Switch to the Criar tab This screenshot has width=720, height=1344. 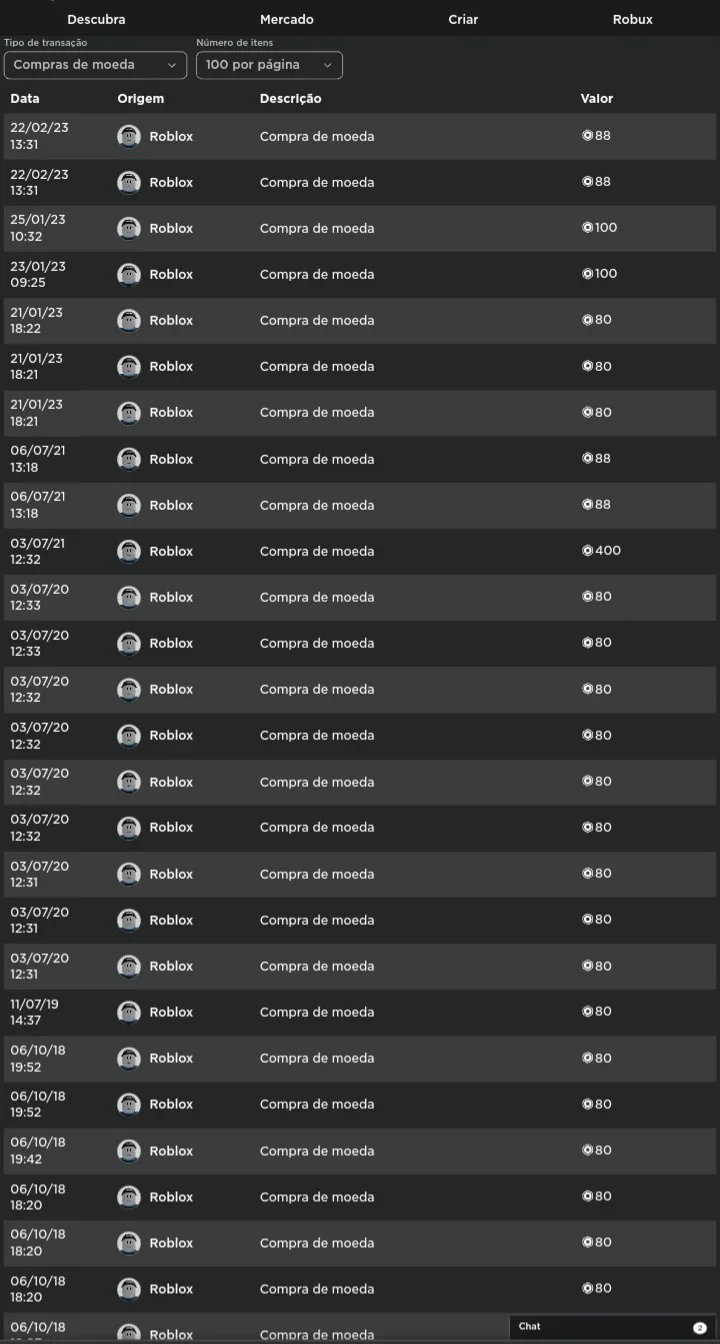click(463, 19)
